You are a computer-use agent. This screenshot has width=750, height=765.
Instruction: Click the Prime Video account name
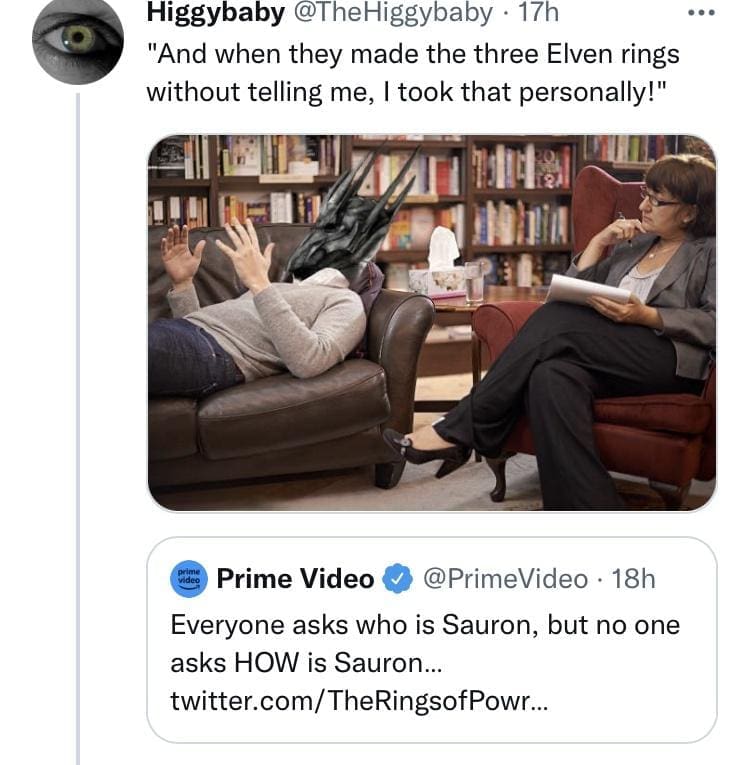(x=295, y=579)
